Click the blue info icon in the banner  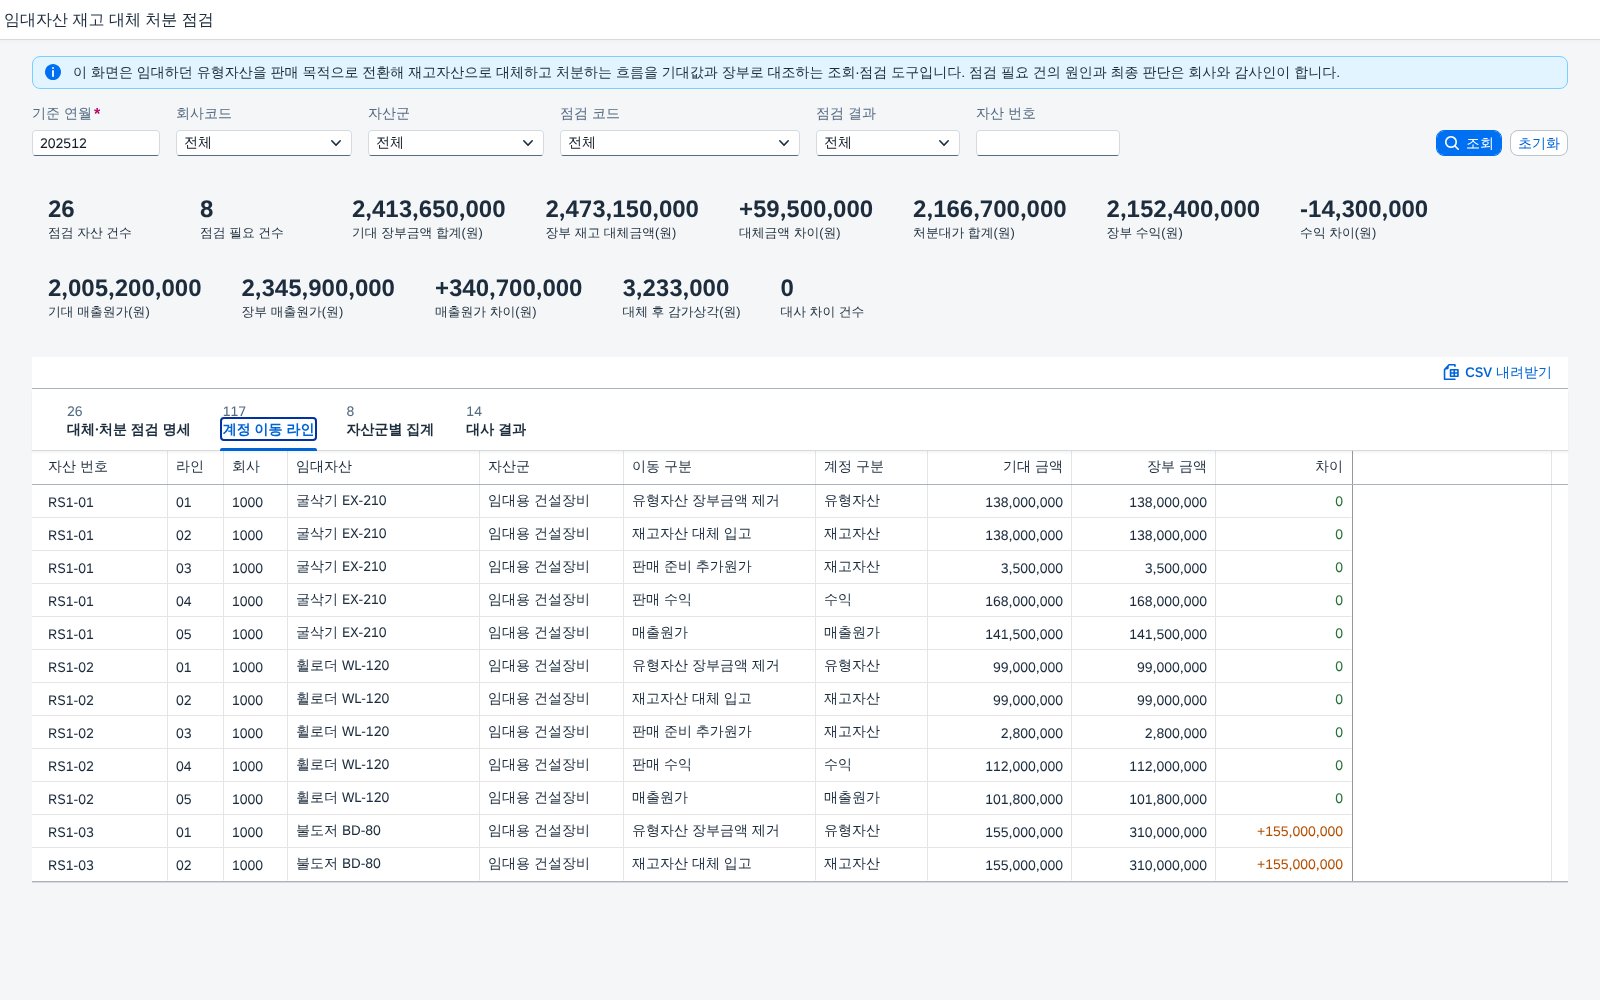(53, 72)
